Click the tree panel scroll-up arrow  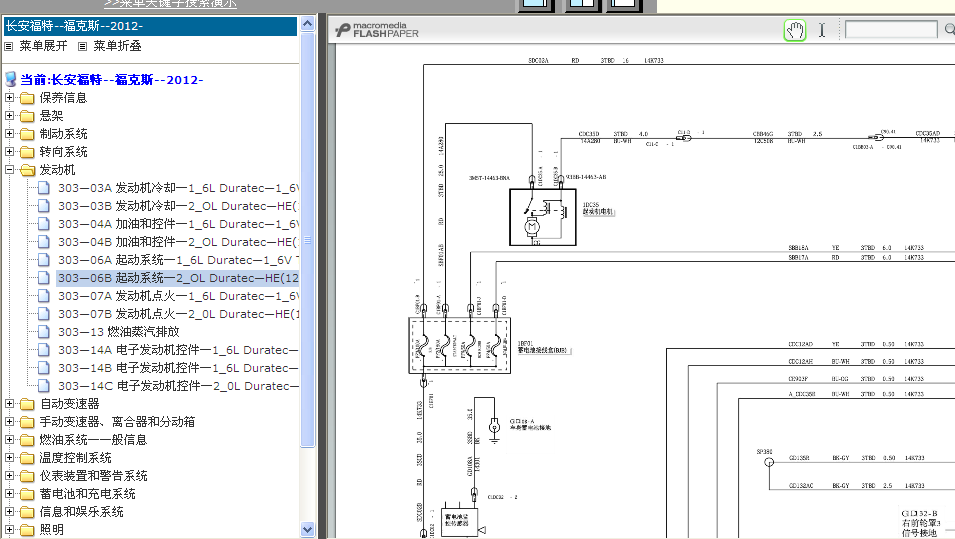[x=308, y=24]
